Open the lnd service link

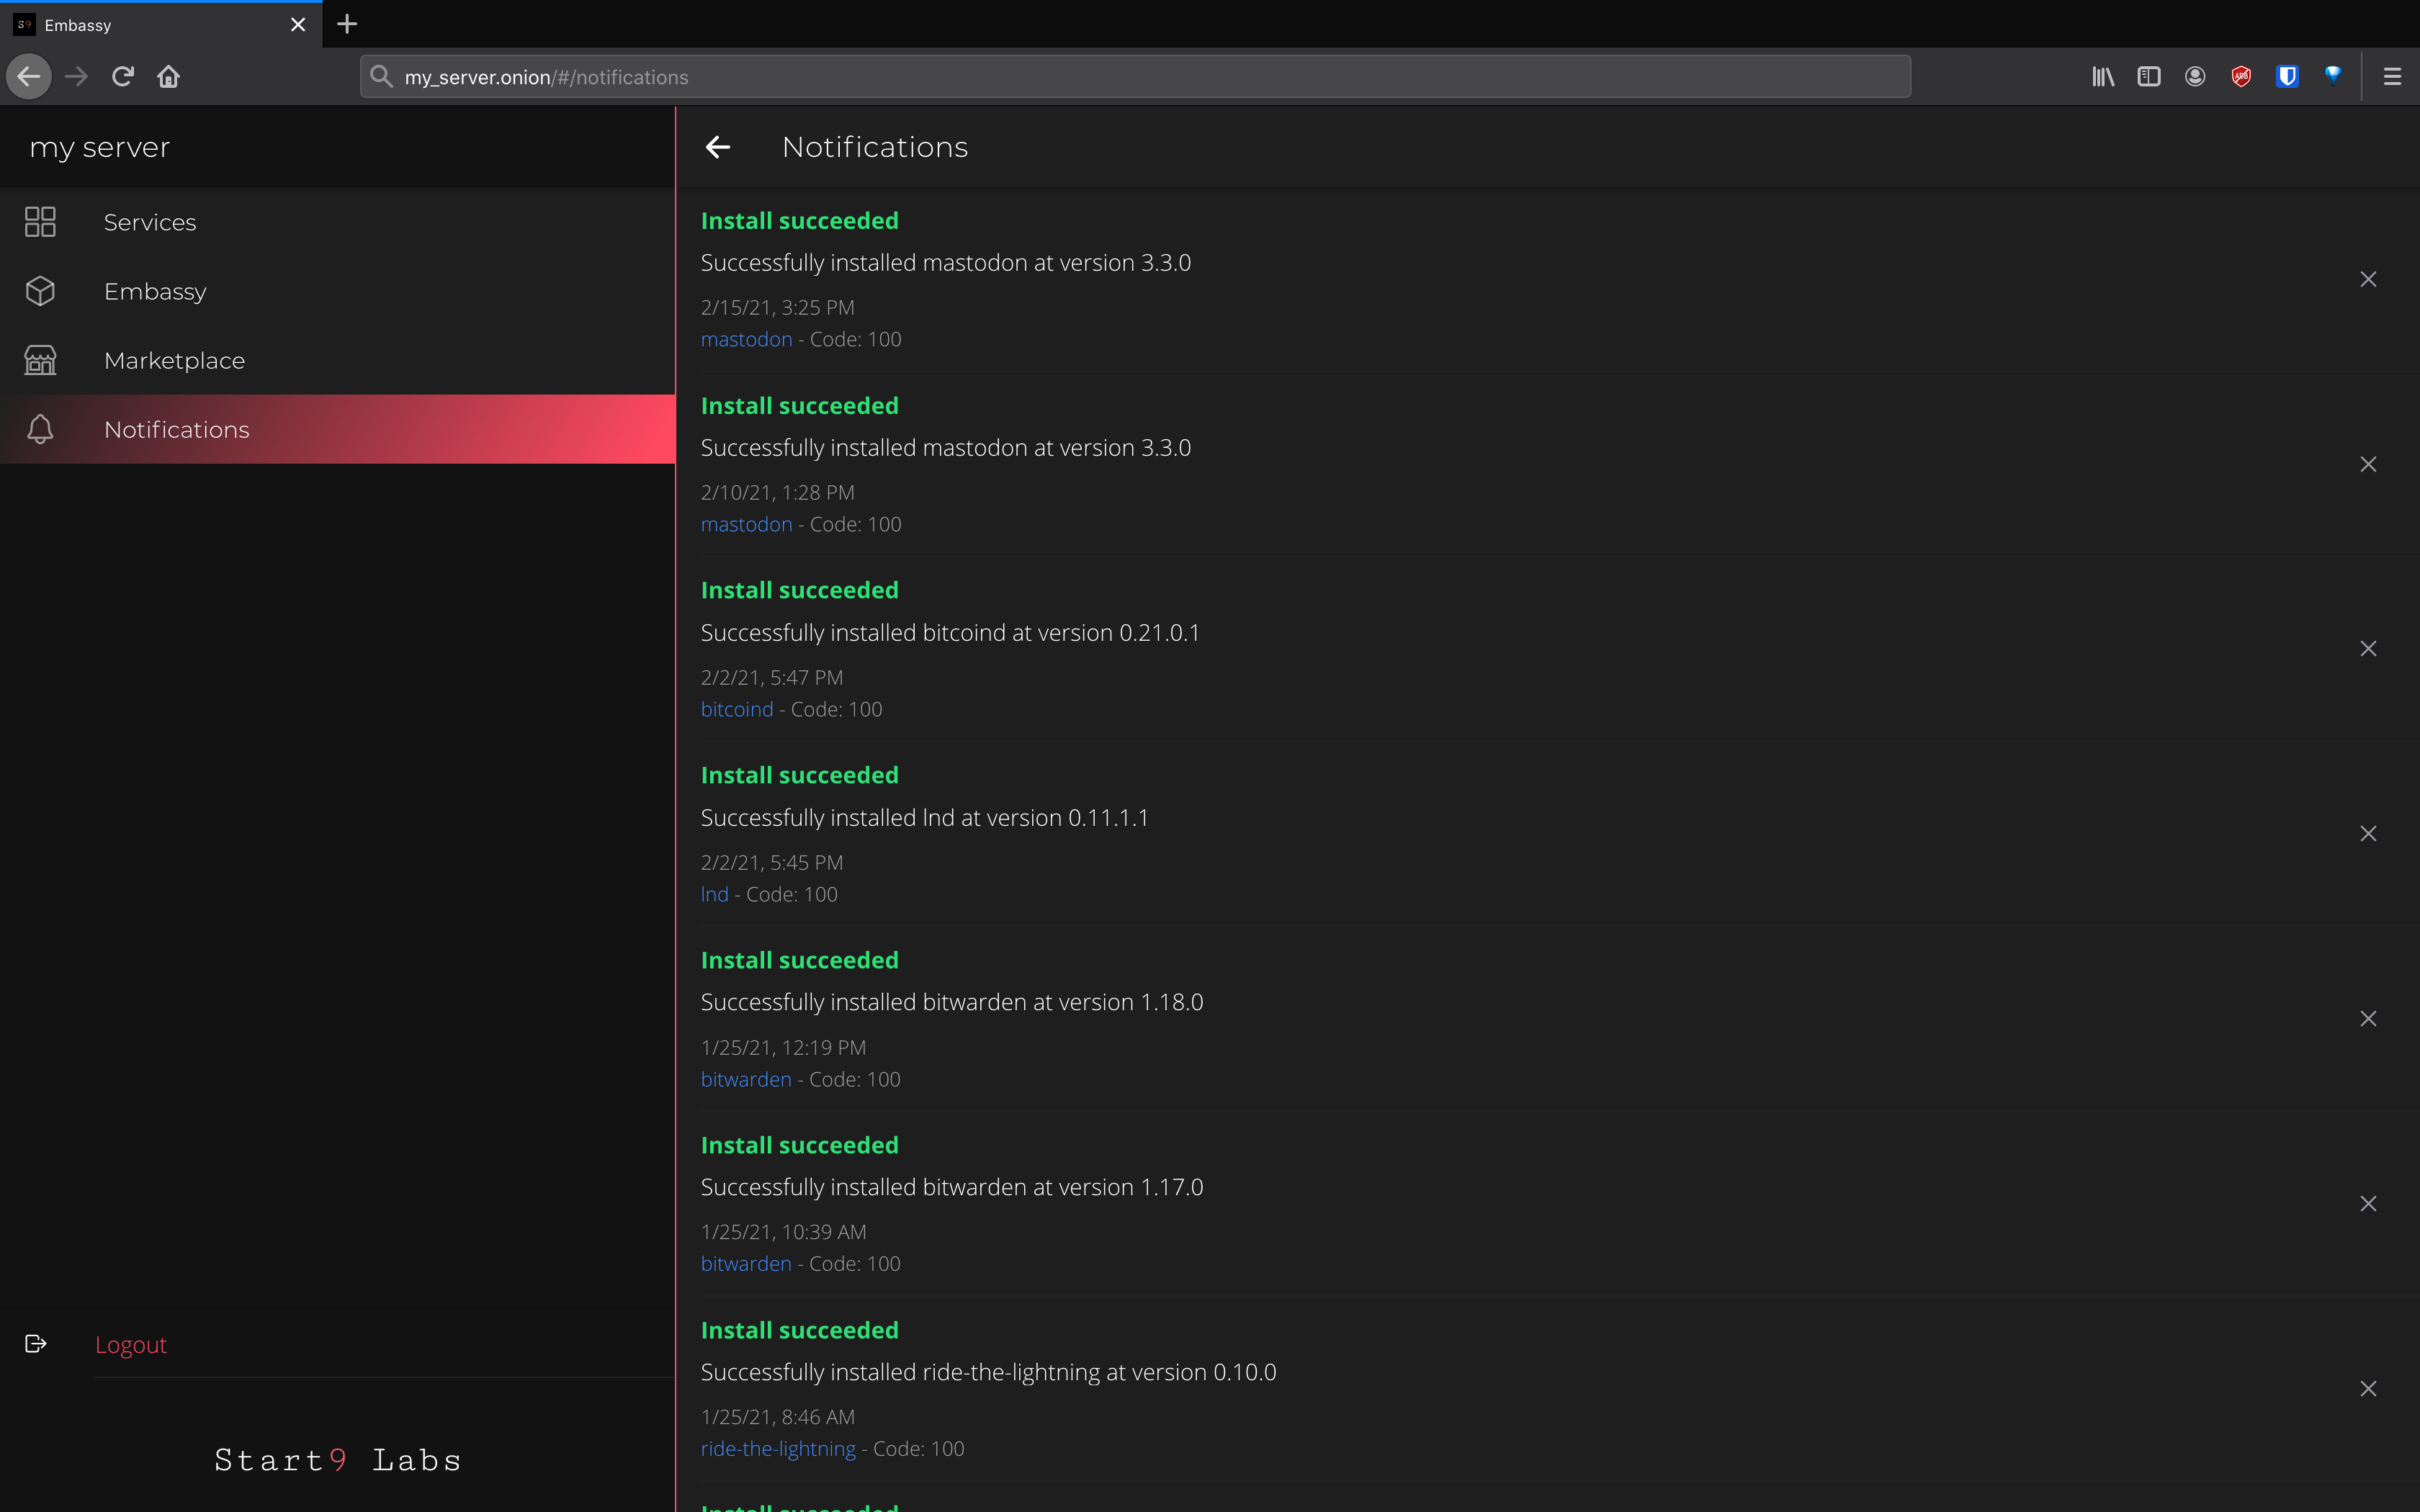(714, 894)
